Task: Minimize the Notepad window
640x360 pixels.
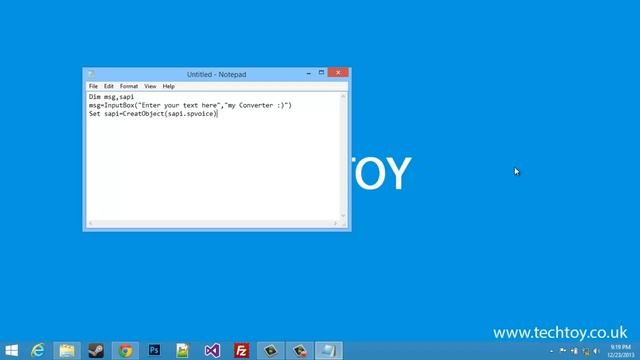Action: click(x=309, y=73)
